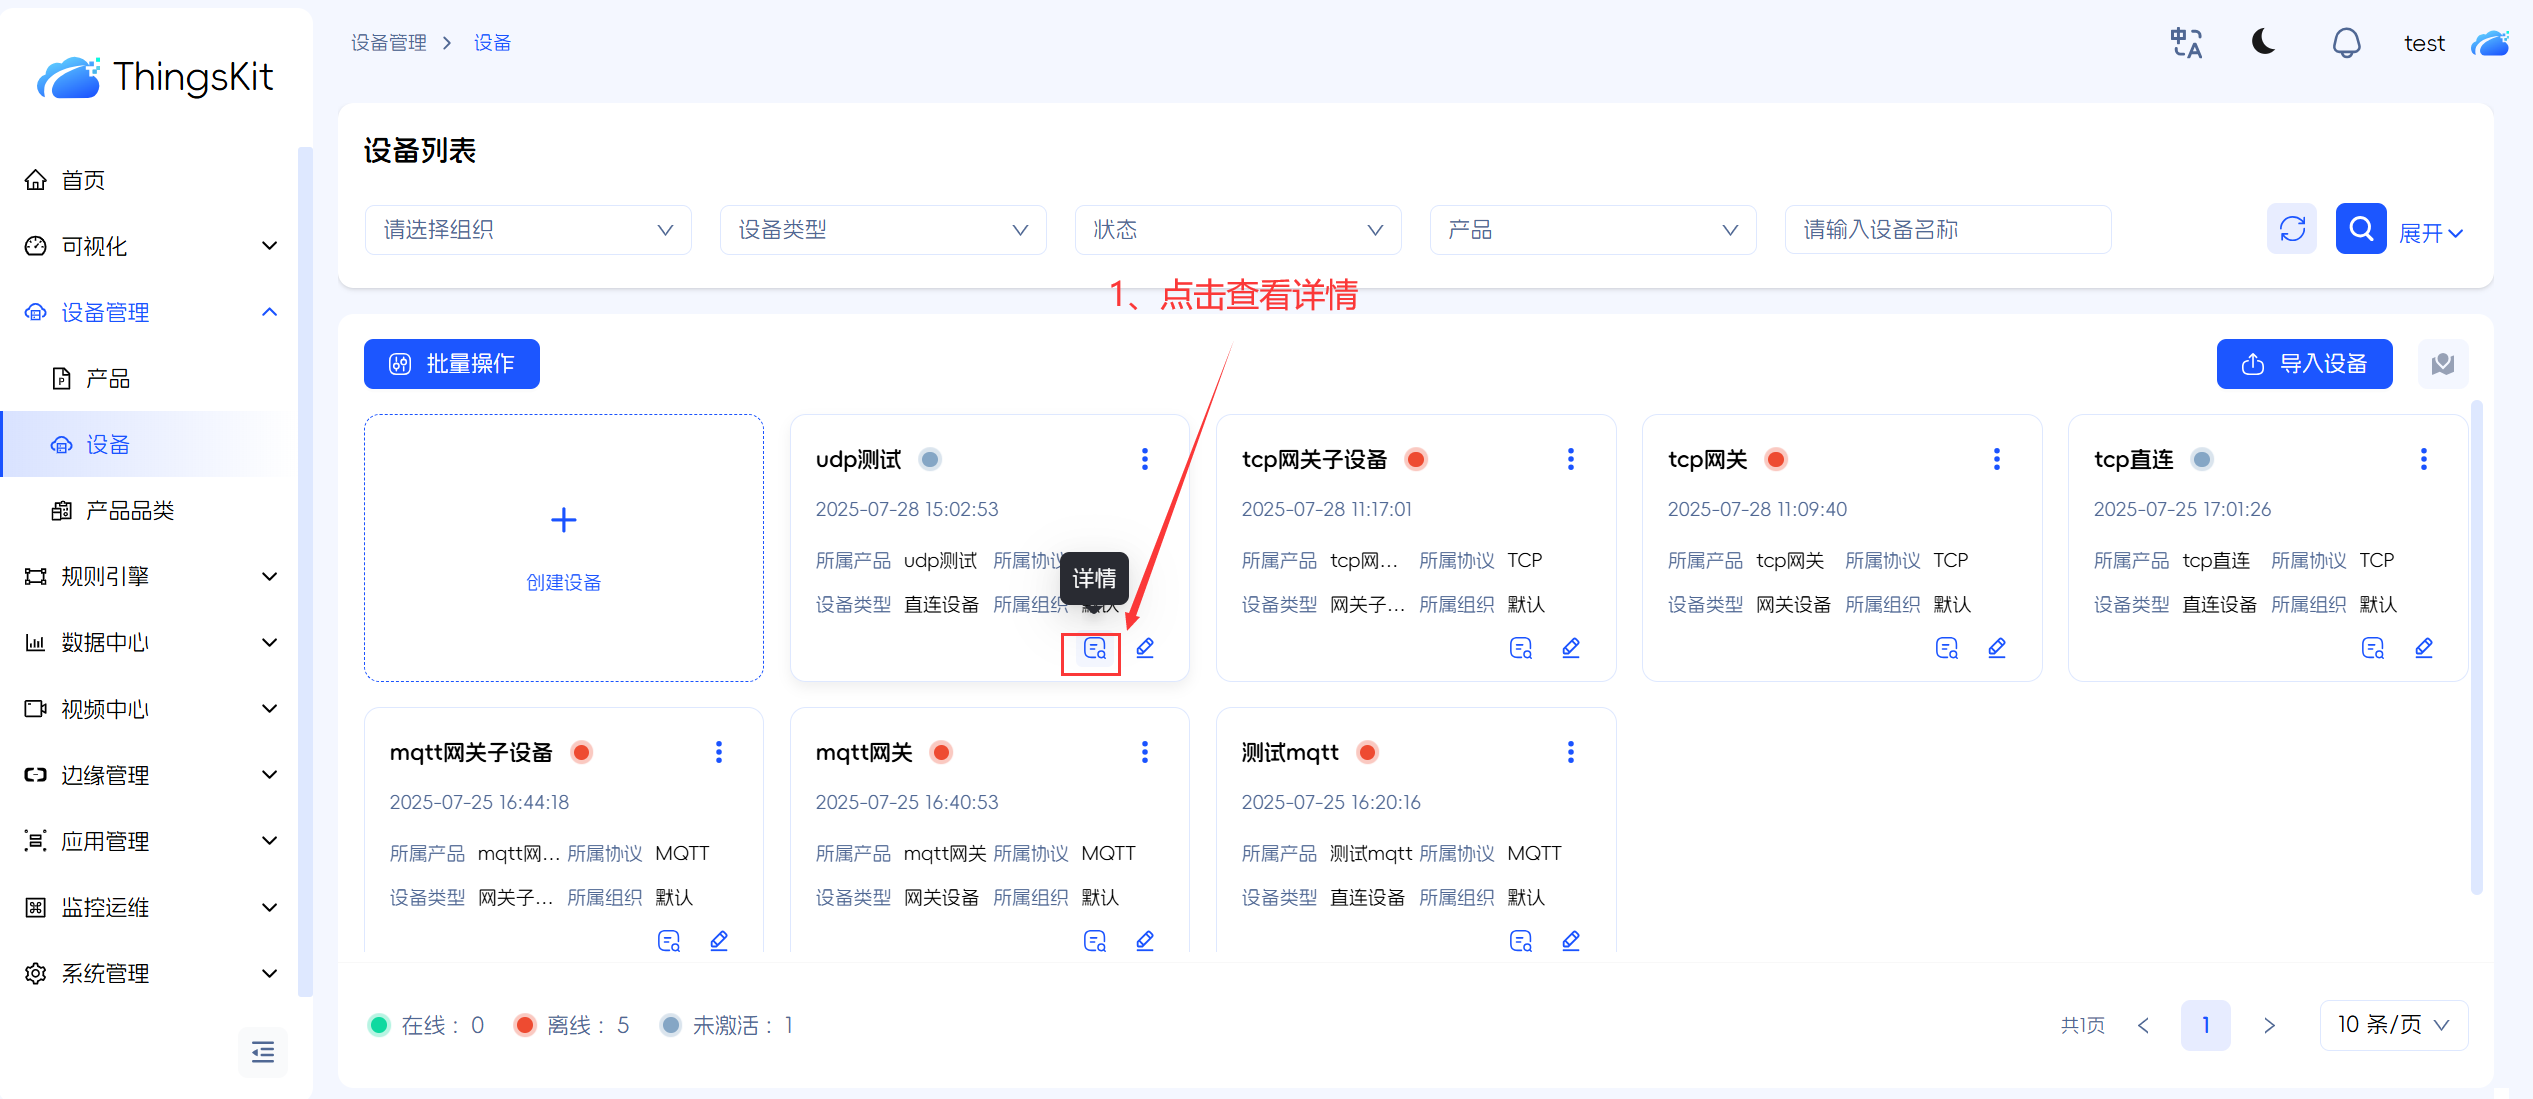
Task: Click the language translation icon
Action: click(x=2186, y=43)
